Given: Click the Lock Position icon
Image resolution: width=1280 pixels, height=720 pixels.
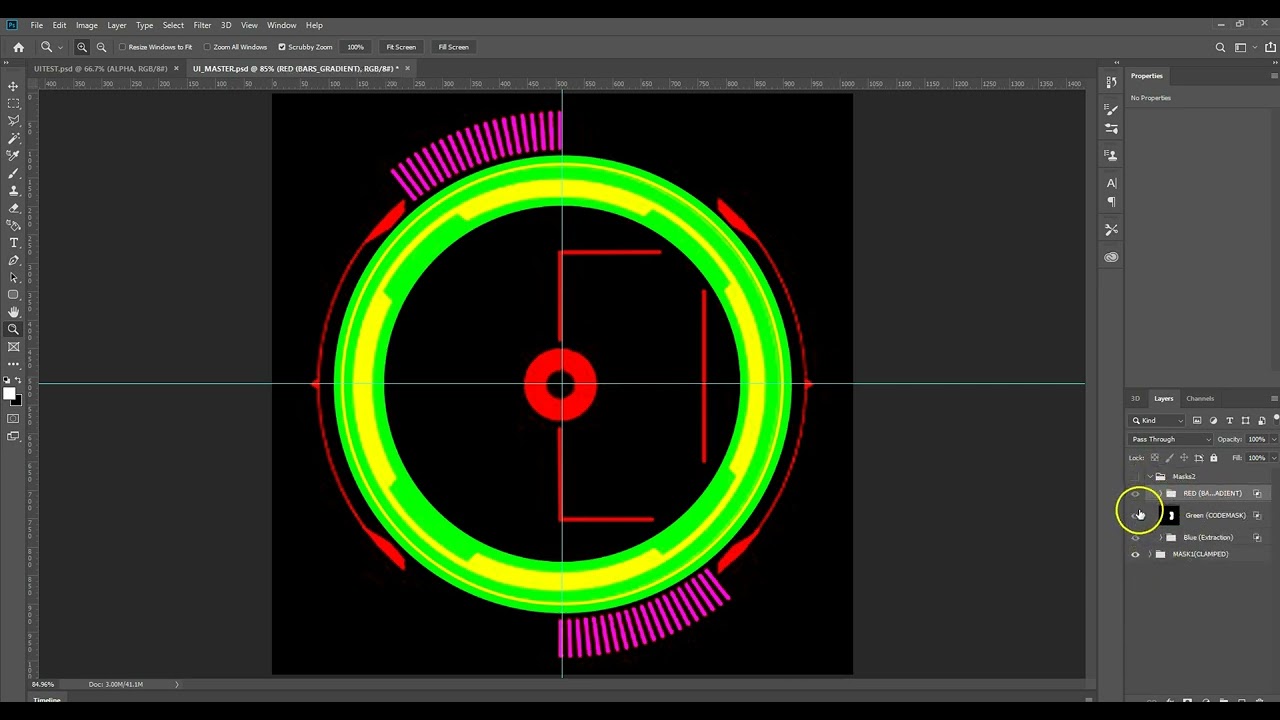Looking at the screenshot, I should [1184, 458].
